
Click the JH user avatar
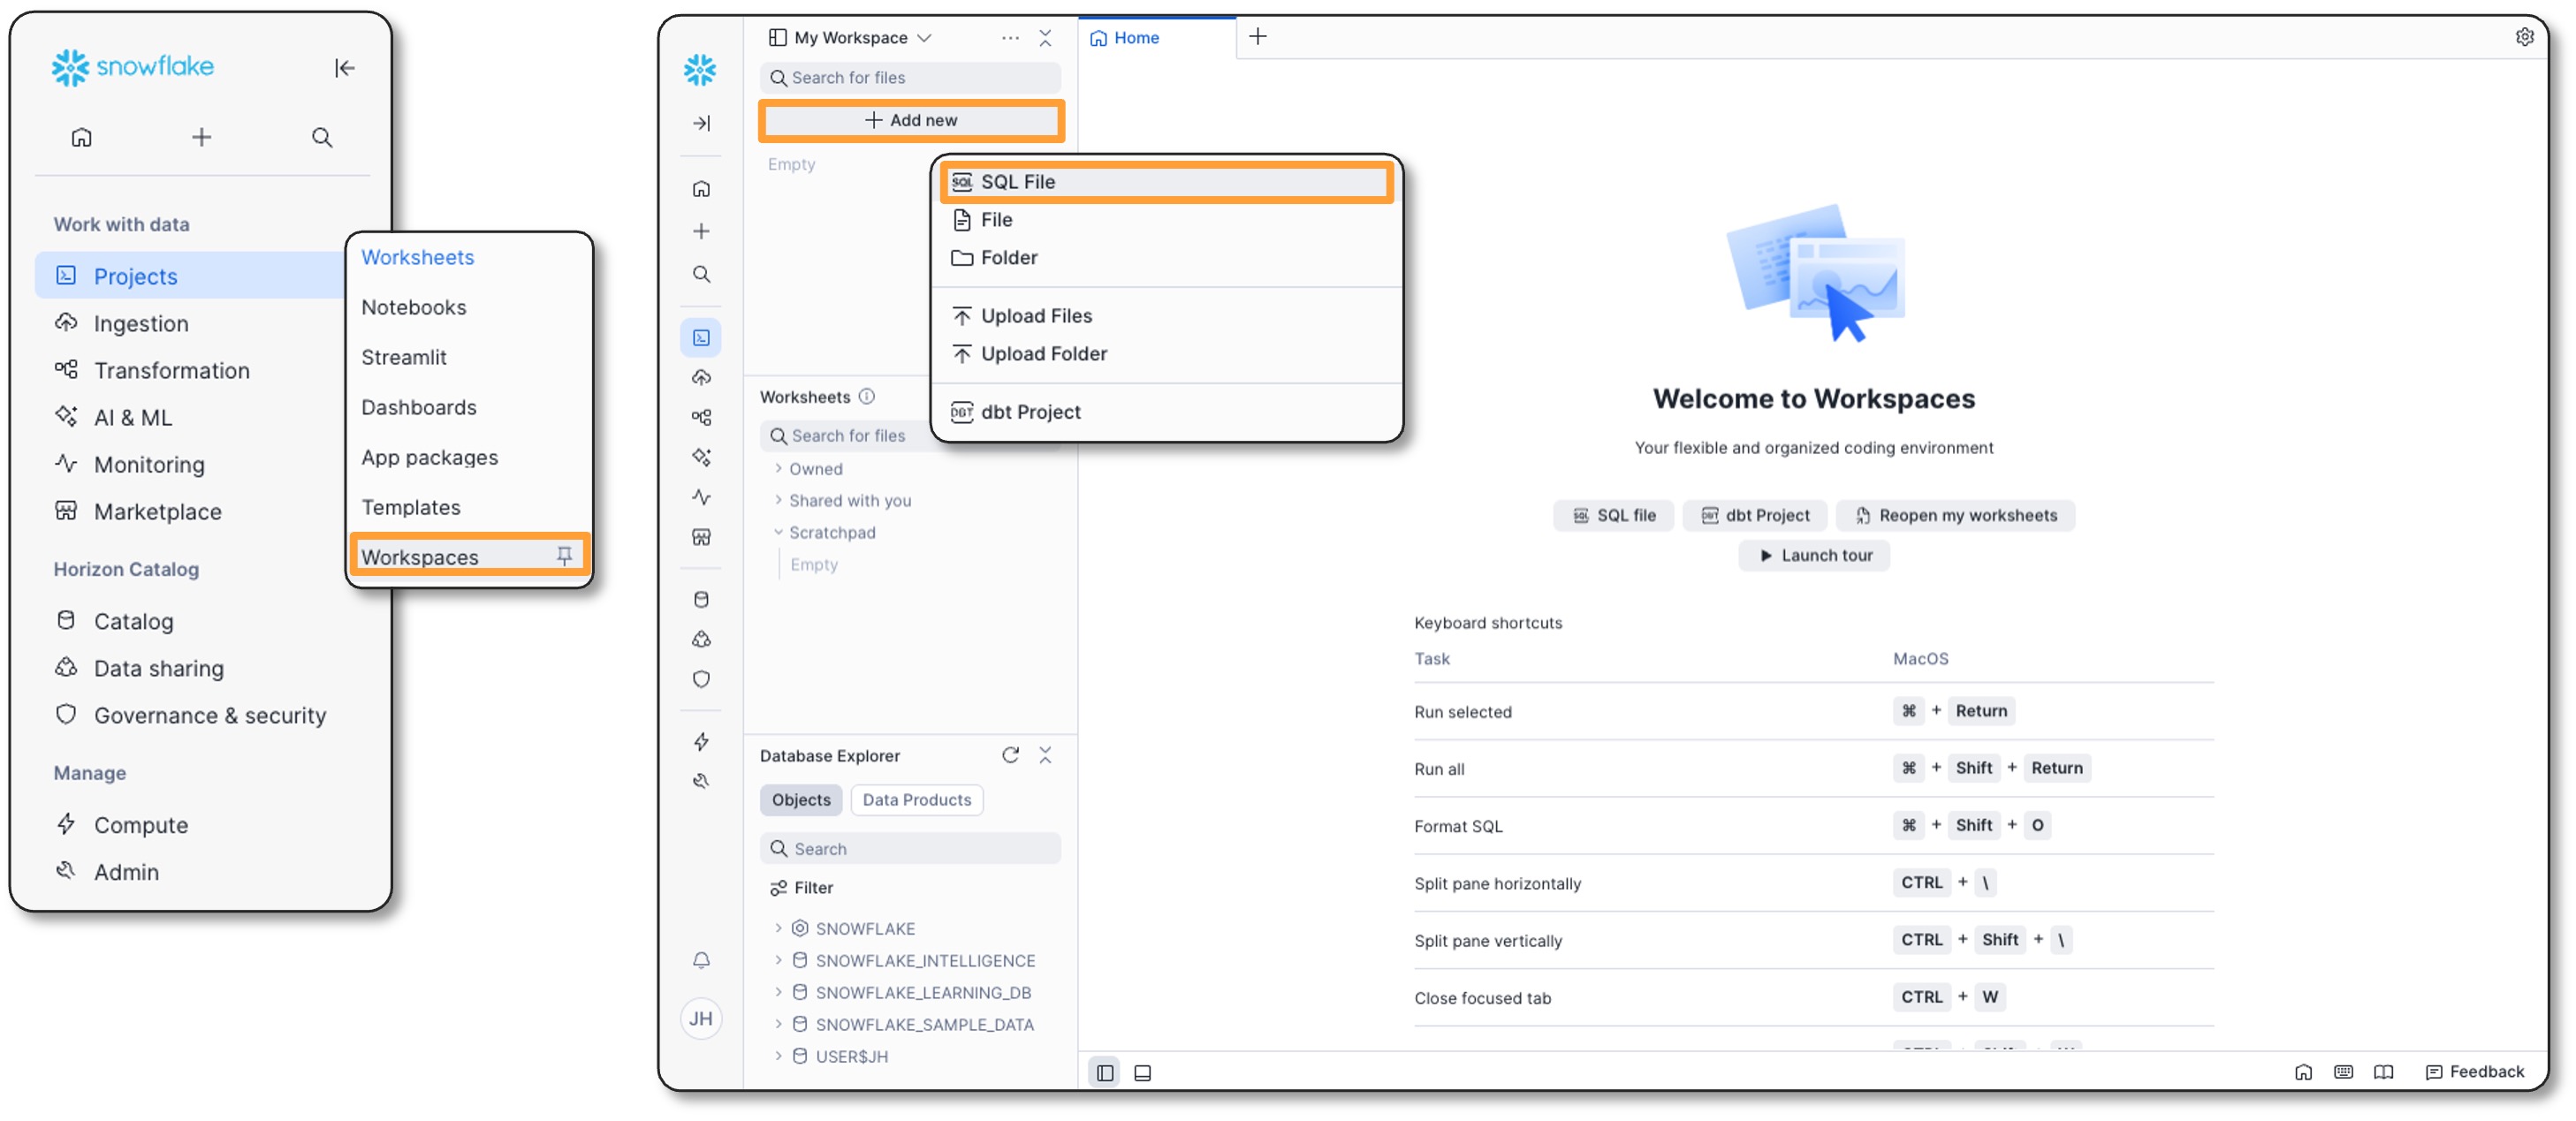click(701, 1018)
